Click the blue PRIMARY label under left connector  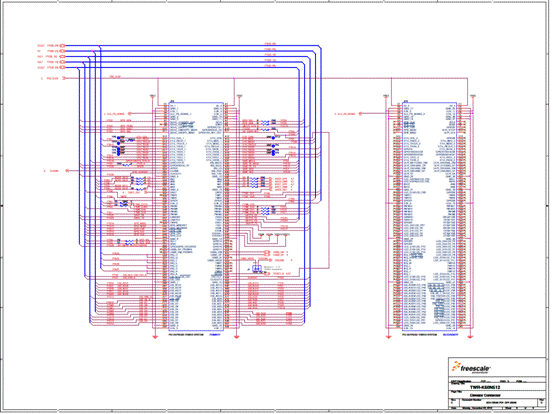(215, 334)
